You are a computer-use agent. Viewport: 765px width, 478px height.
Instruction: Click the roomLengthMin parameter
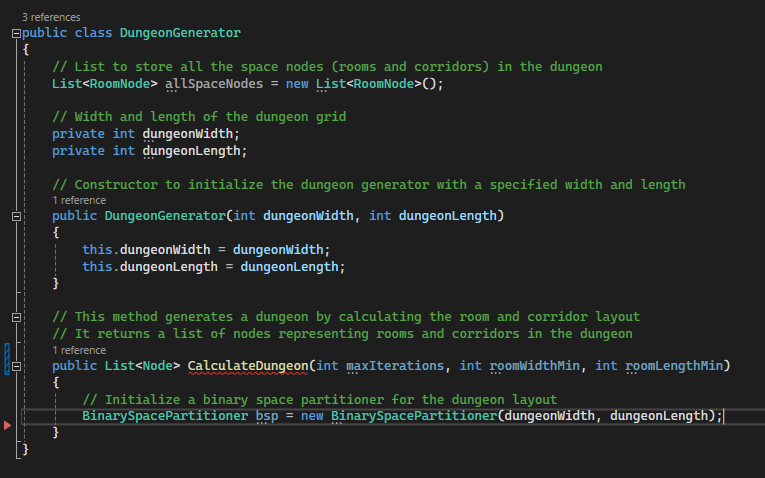click(674, 366)
